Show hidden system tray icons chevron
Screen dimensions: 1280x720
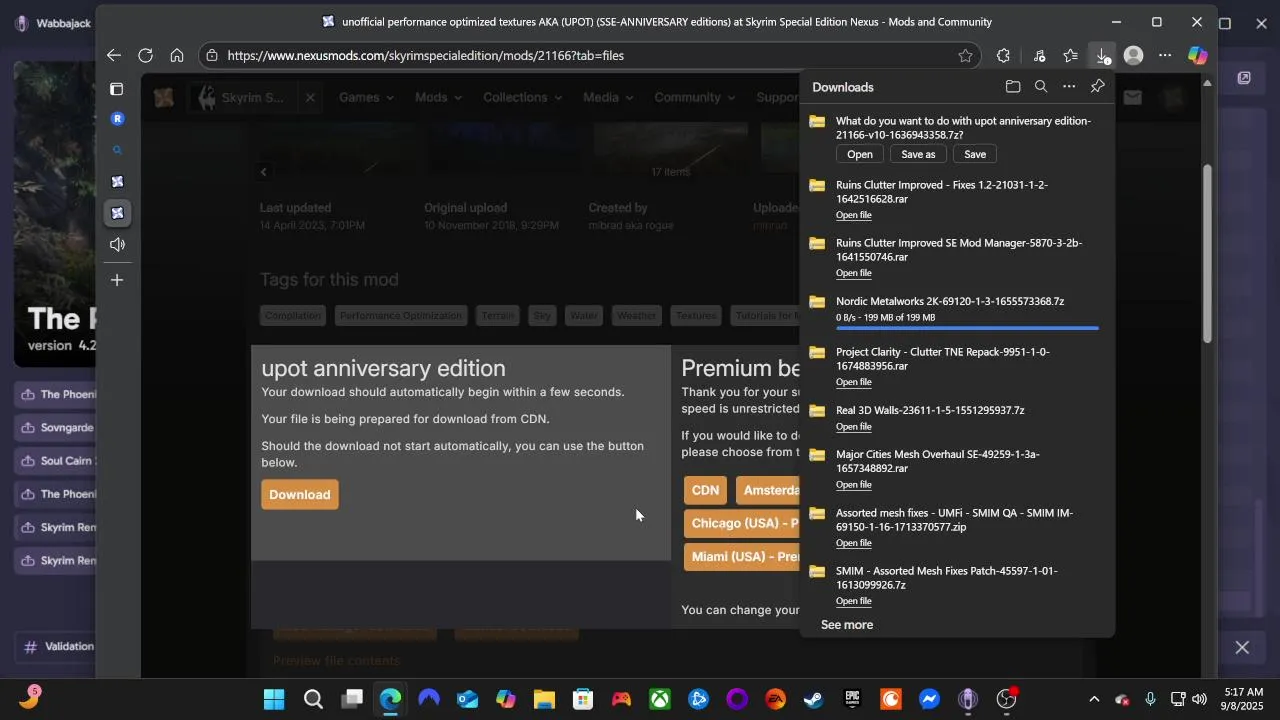[x=1094, y=699]
